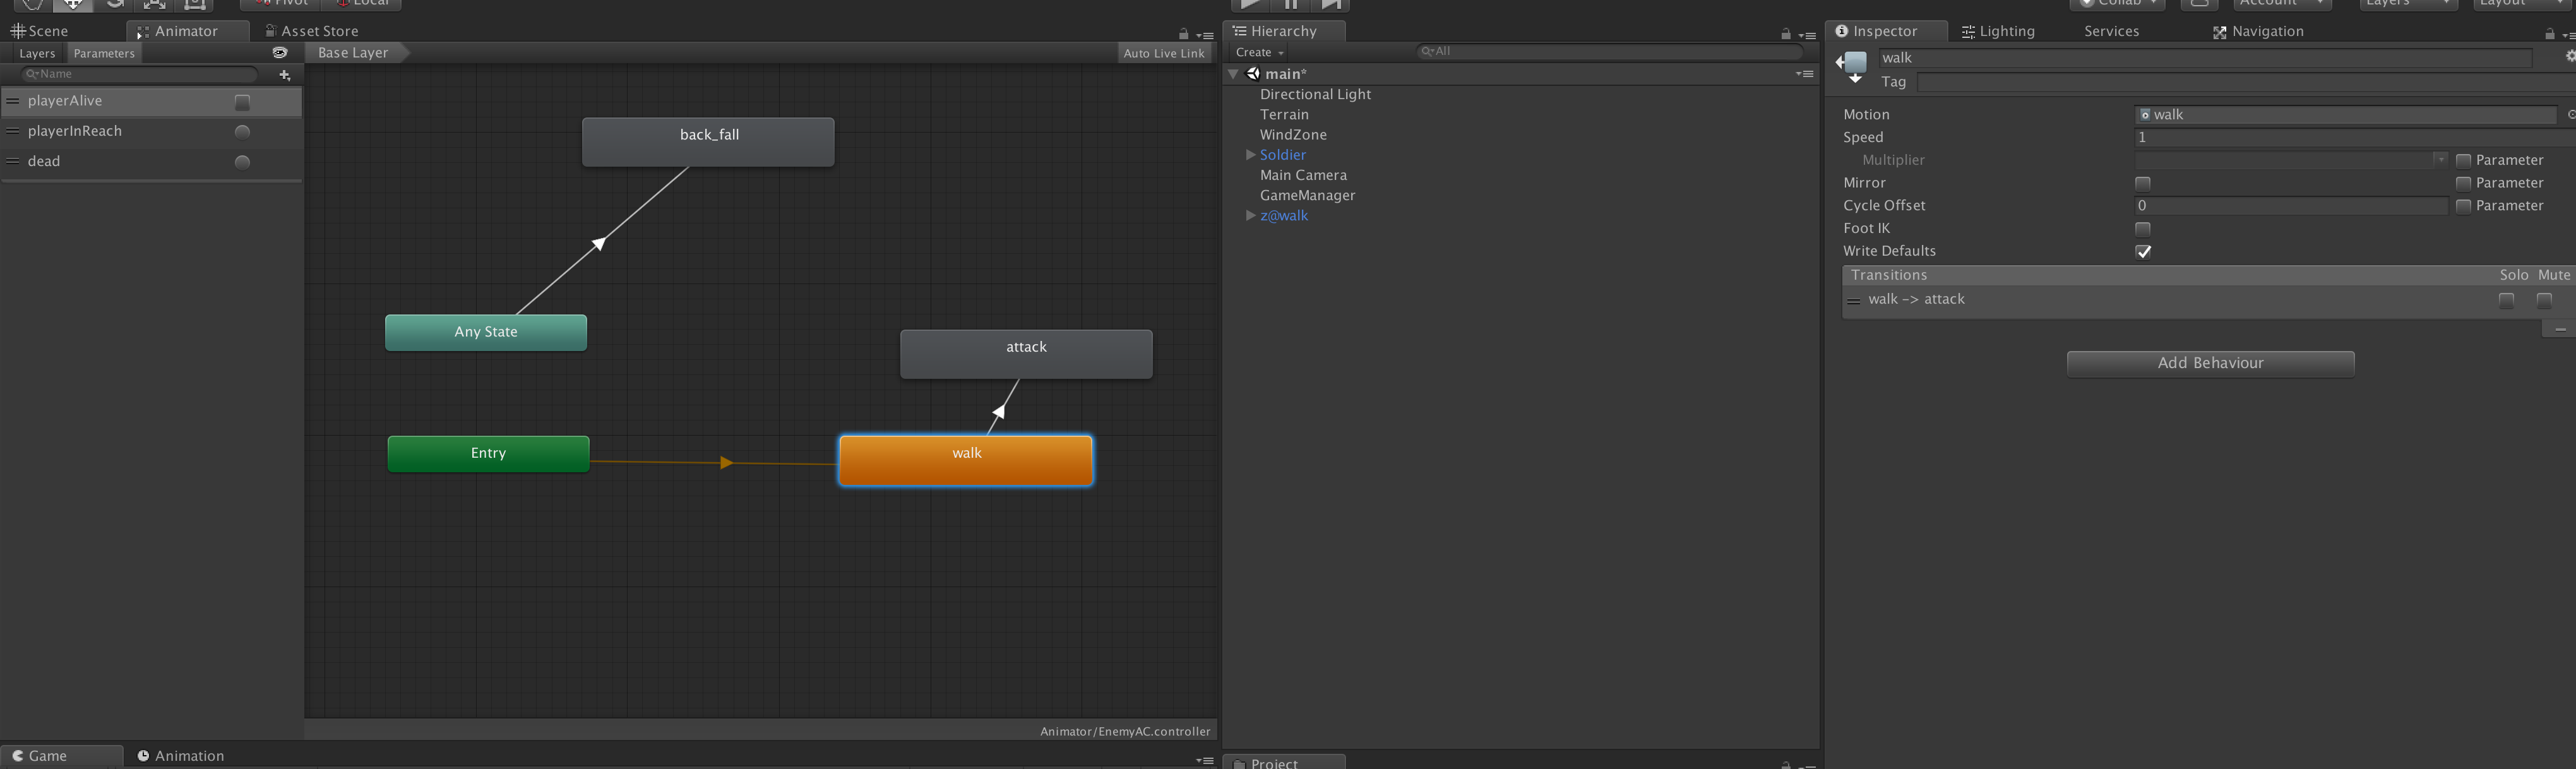
Task: Click the eye icon in the Parameters panel
Action: pyautogui.click(x=279, y=53)
